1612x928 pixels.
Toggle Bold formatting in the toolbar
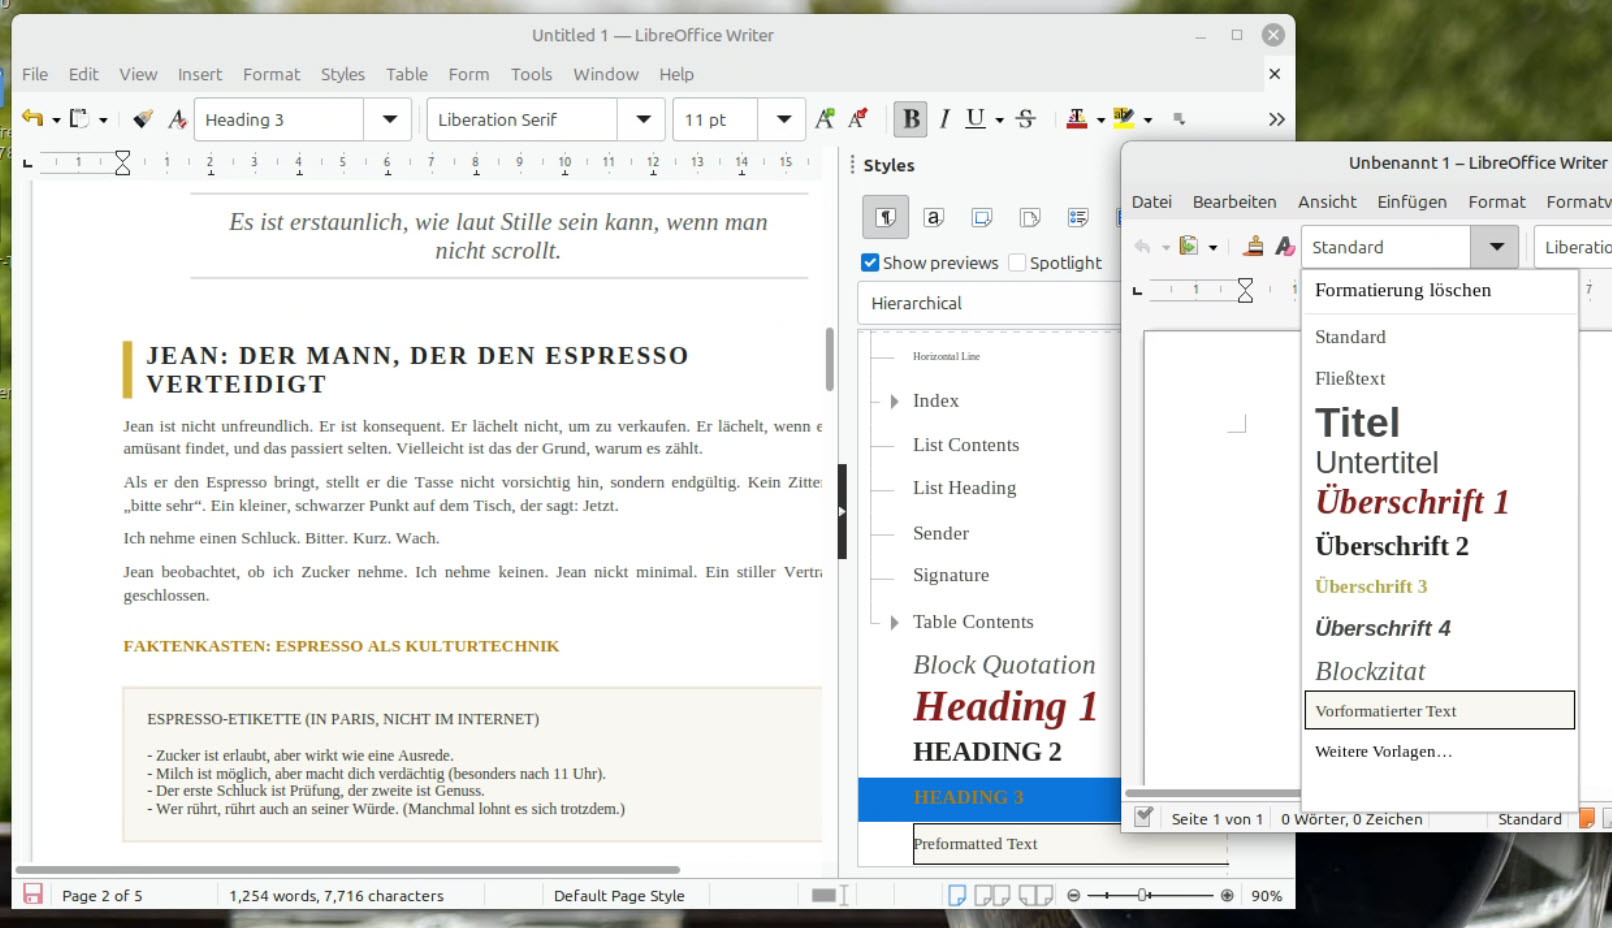pyautogui.click(x=911, y=119)
